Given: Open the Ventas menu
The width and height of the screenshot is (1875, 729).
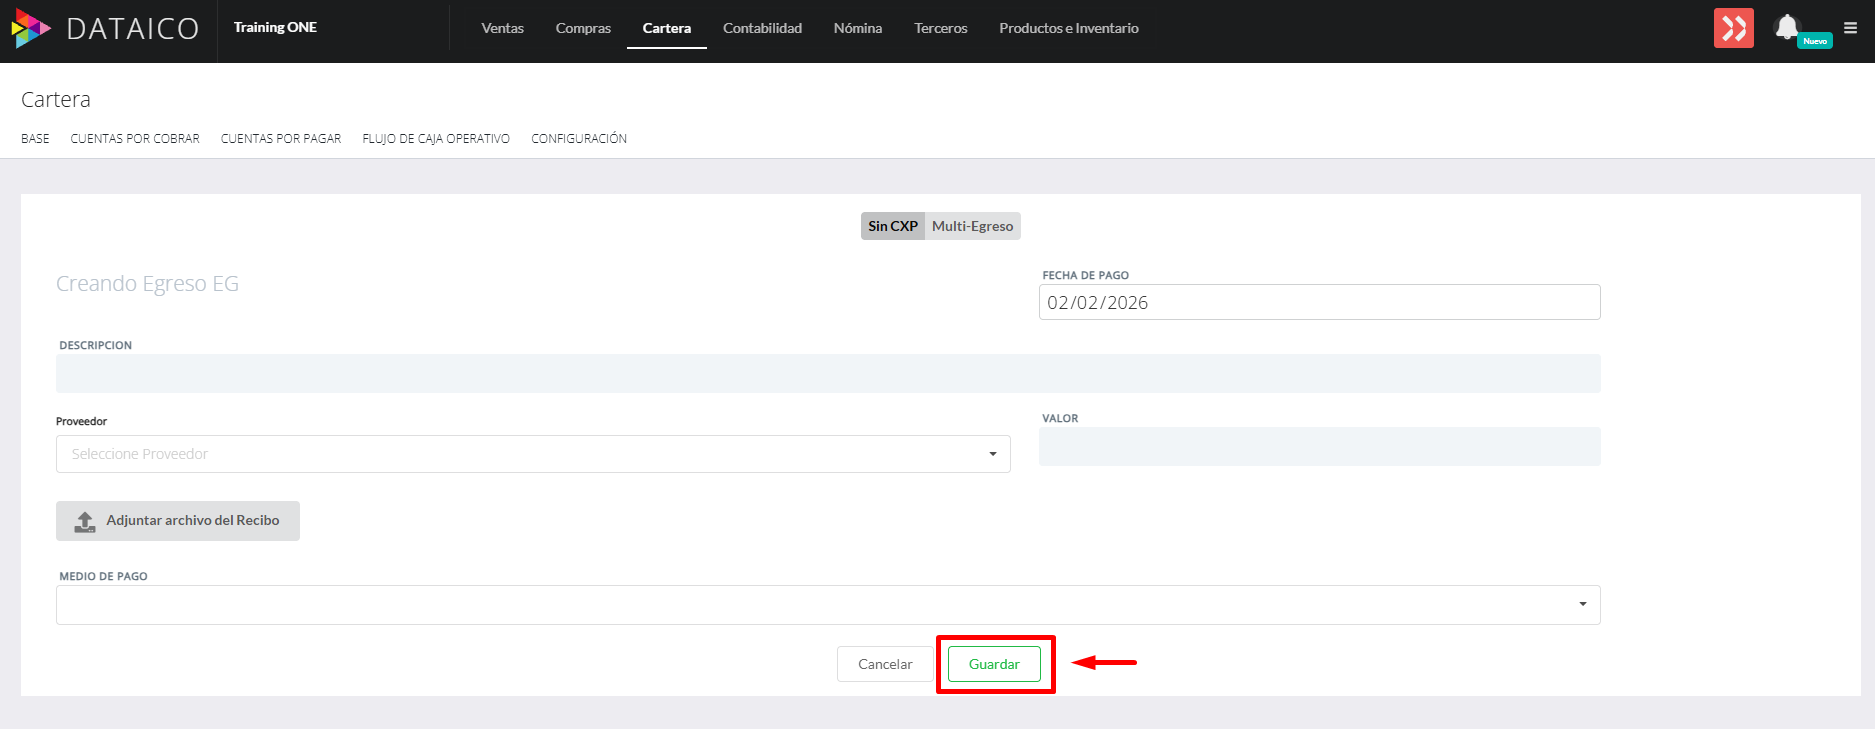Looking at the screenshot, I should [502, 28].
